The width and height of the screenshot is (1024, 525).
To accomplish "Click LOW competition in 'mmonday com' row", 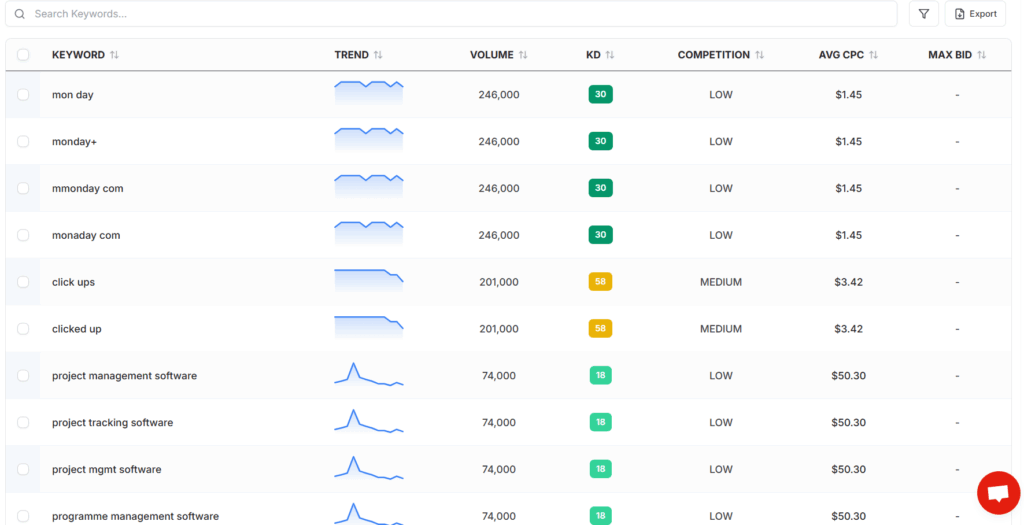I will click(721, 188).
